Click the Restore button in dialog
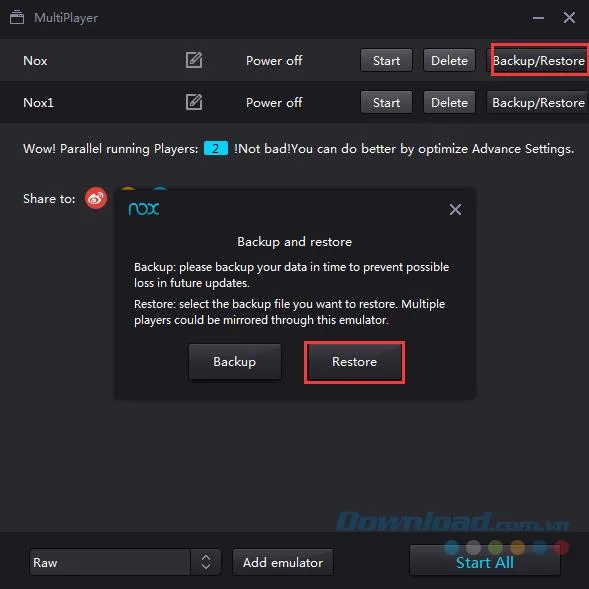Viewport: 589px width, 589px height. click(x=354, y=362)
